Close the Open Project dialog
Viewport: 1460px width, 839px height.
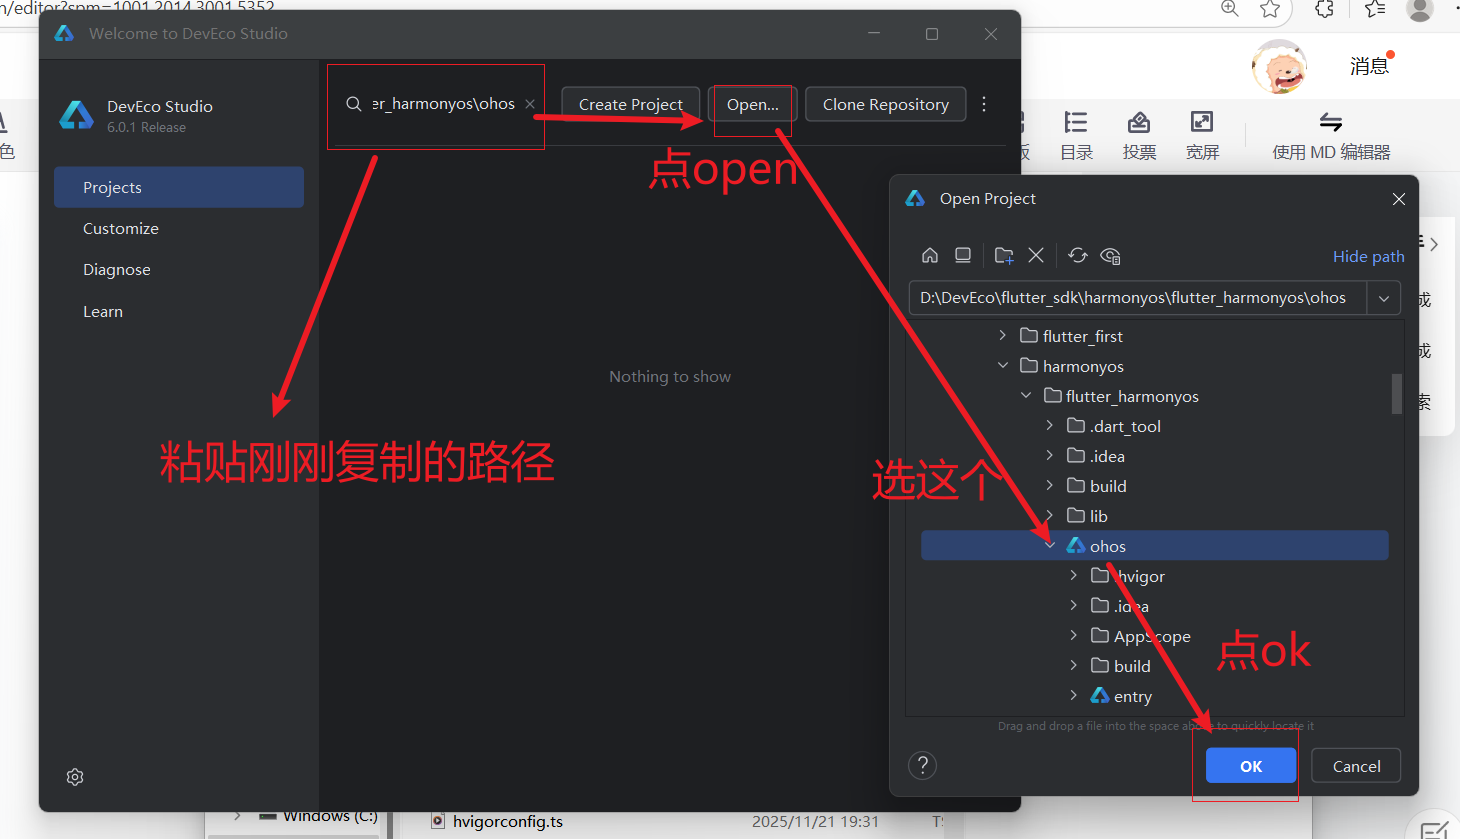tap(1399, 199)
